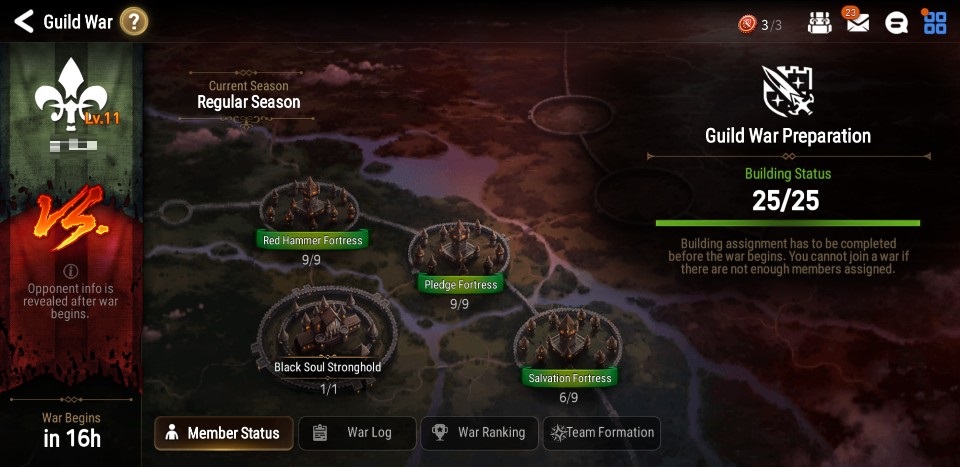960x467 pixels.
Task: Select Pledge Fortress label
Action: click(x=460, y=285)
